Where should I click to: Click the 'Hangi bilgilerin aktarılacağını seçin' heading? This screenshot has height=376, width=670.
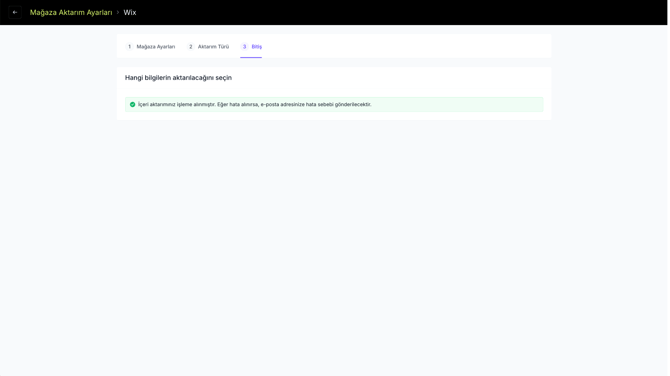coord(178,78)
